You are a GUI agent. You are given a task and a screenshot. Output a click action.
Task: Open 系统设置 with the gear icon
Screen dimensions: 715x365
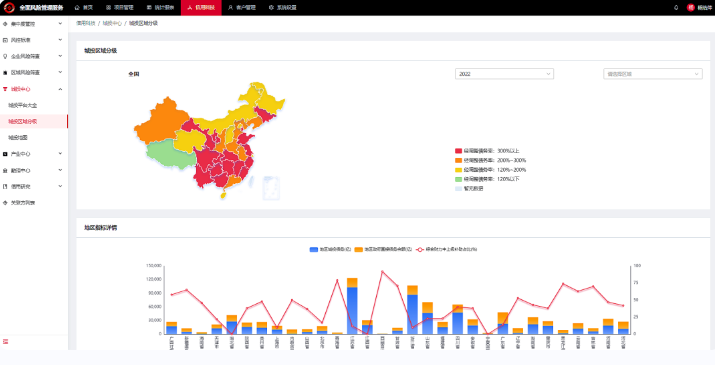pyautogui.click(x=282, y=8)
